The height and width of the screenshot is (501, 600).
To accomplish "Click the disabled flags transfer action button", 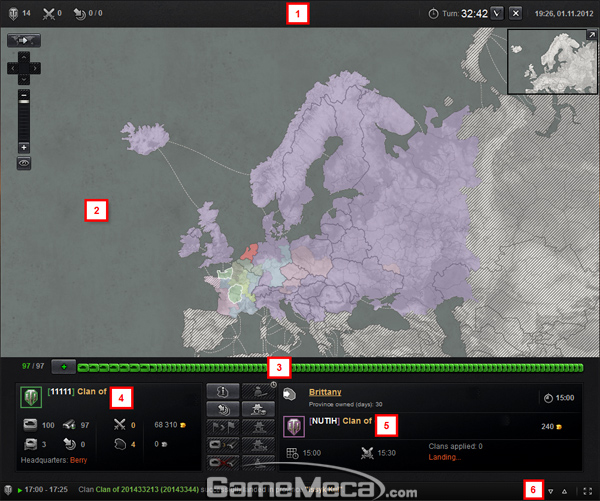I will pyautogui.click(x=223, y=427).
